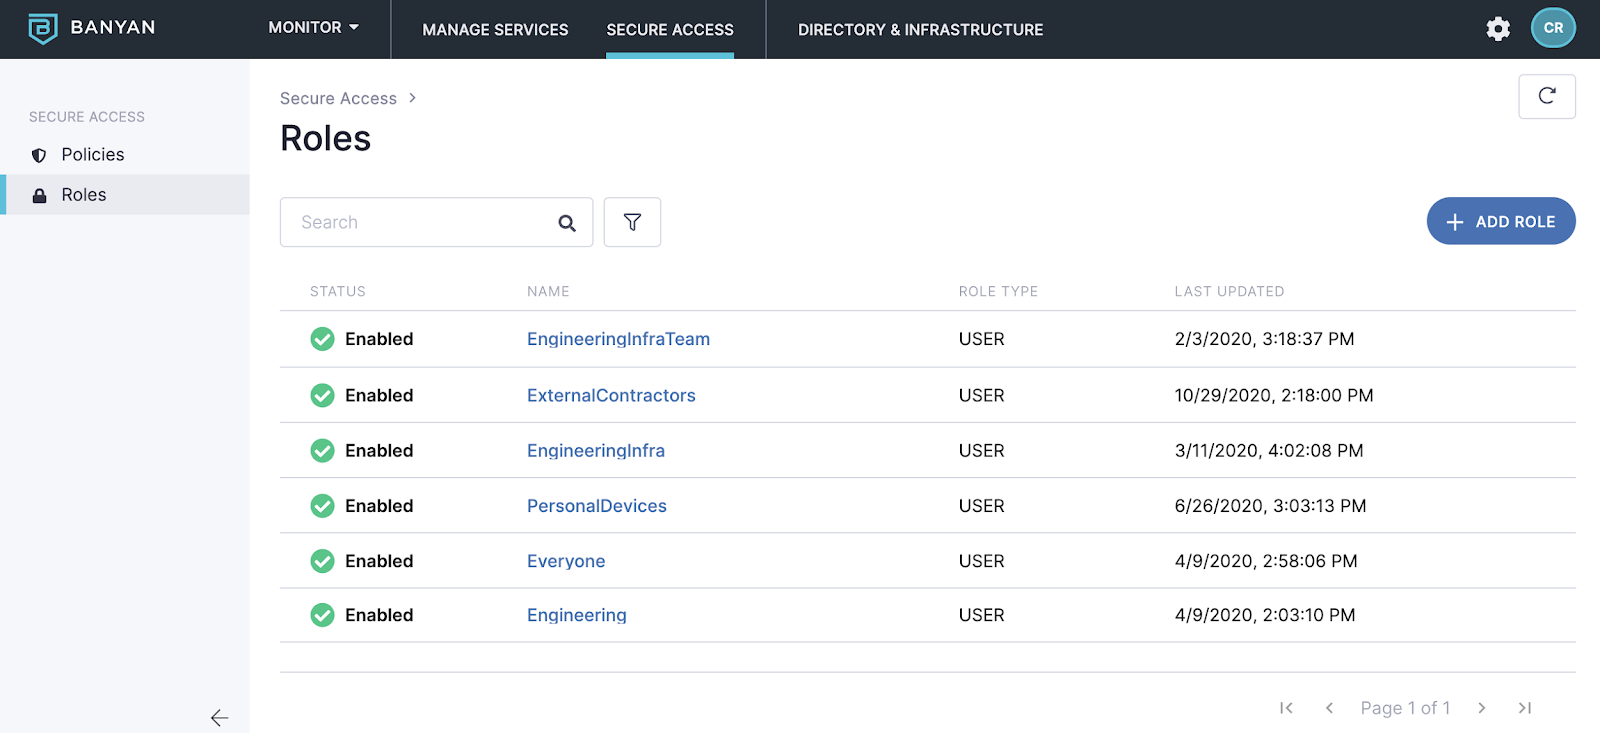Click the Banyan shield logo icon
The height and width of the screenshot is (733, 1600).
(x=43, y=29)
